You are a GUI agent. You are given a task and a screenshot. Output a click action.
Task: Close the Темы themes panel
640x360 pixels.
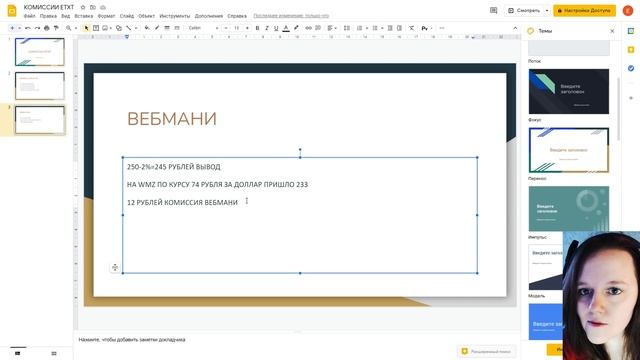pyautogui.click(x=612, y=31)
